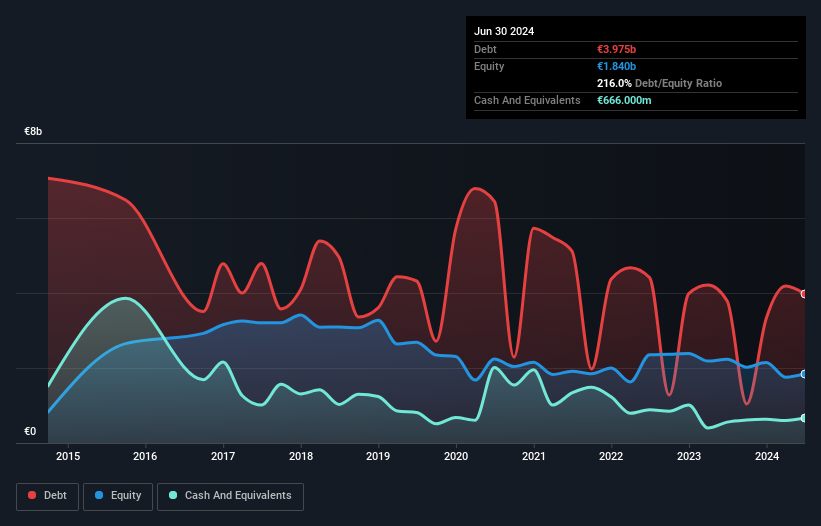Click the 2024 x-axis label
821x526 pixels.
[x=767, y=456]
